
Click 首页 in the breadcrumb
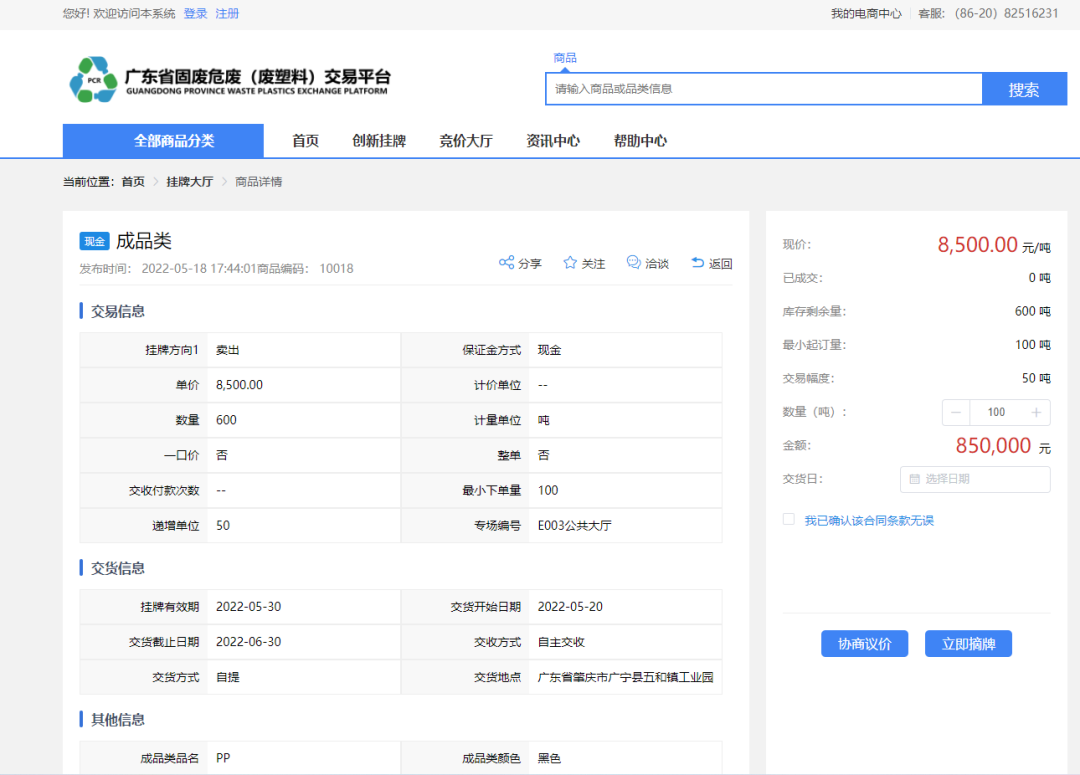133,182
